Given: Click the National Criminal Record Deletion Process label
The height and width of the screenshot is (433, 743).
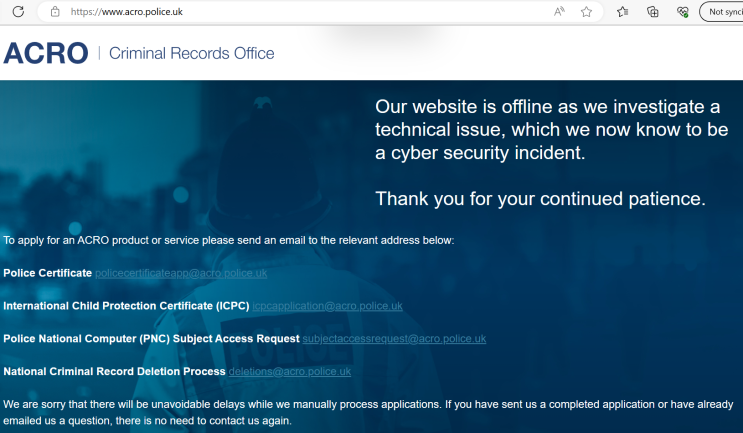Looking at the screenshot, I should coord(114,371).
